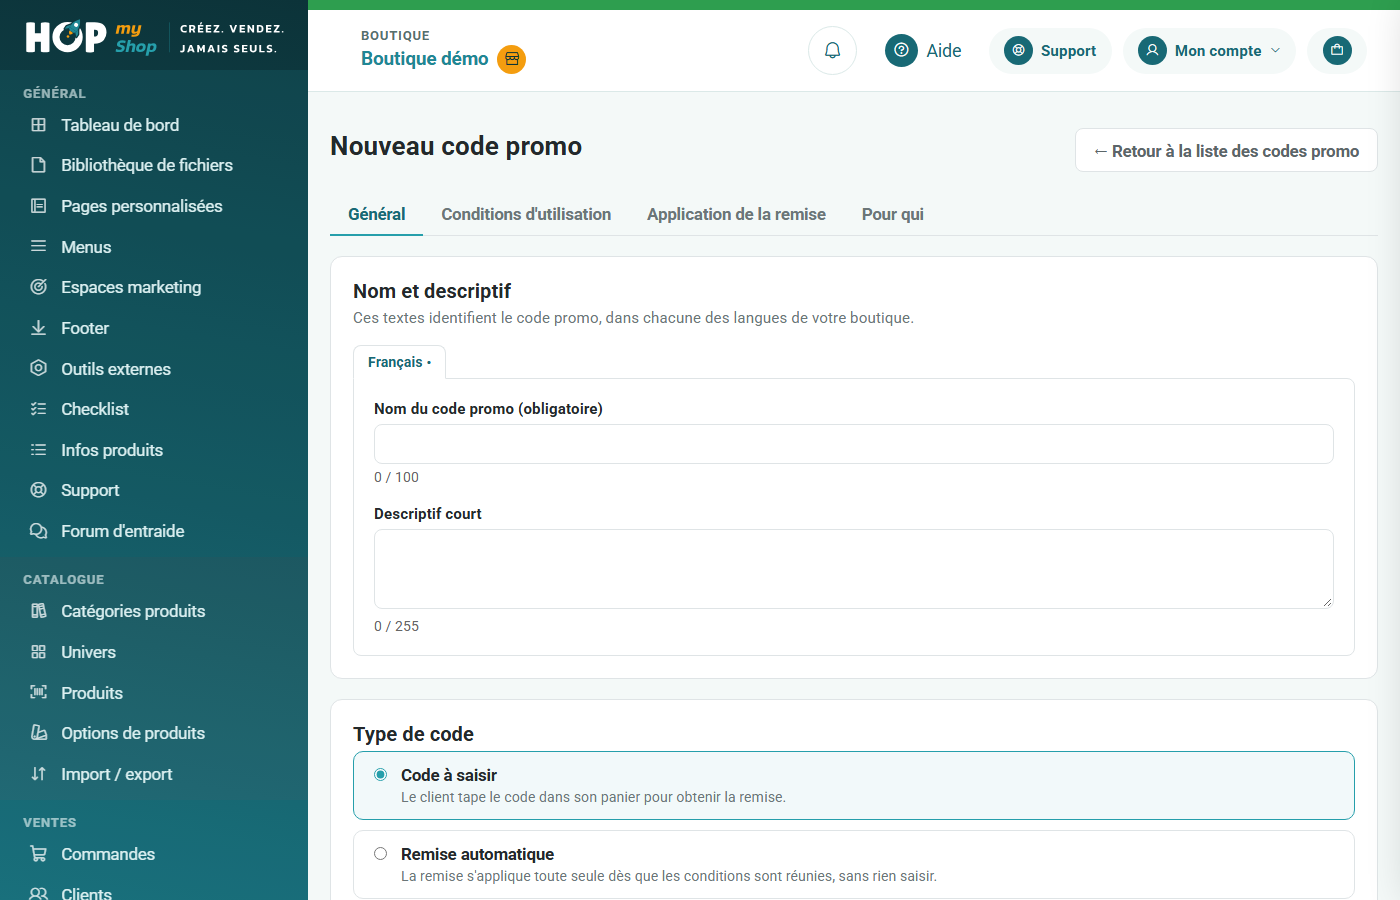The width and height of the screenshot is (1400, 900).
Task: Click the Menus hamburger icon
Action: coord(39,246)
